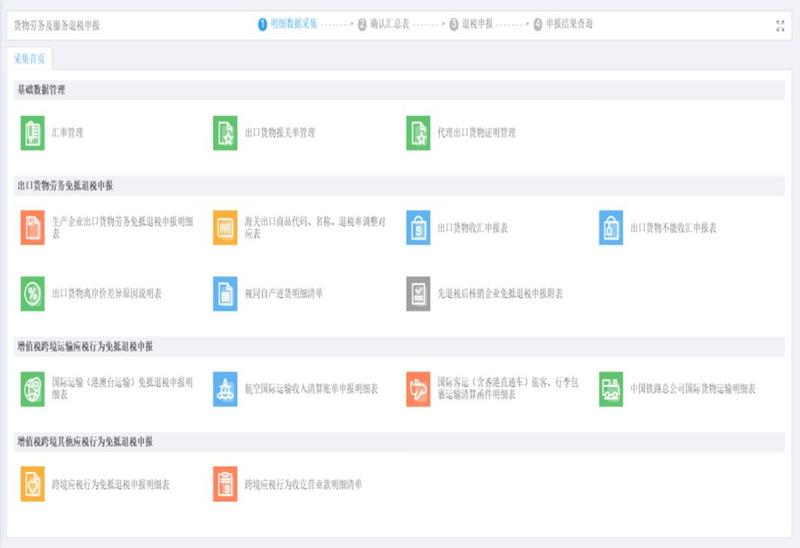Select the 国际运输（港澳台运输）免抵退税申报明细表 icon
The width and height of the screenshot is (800, 548).
(33, 389)
